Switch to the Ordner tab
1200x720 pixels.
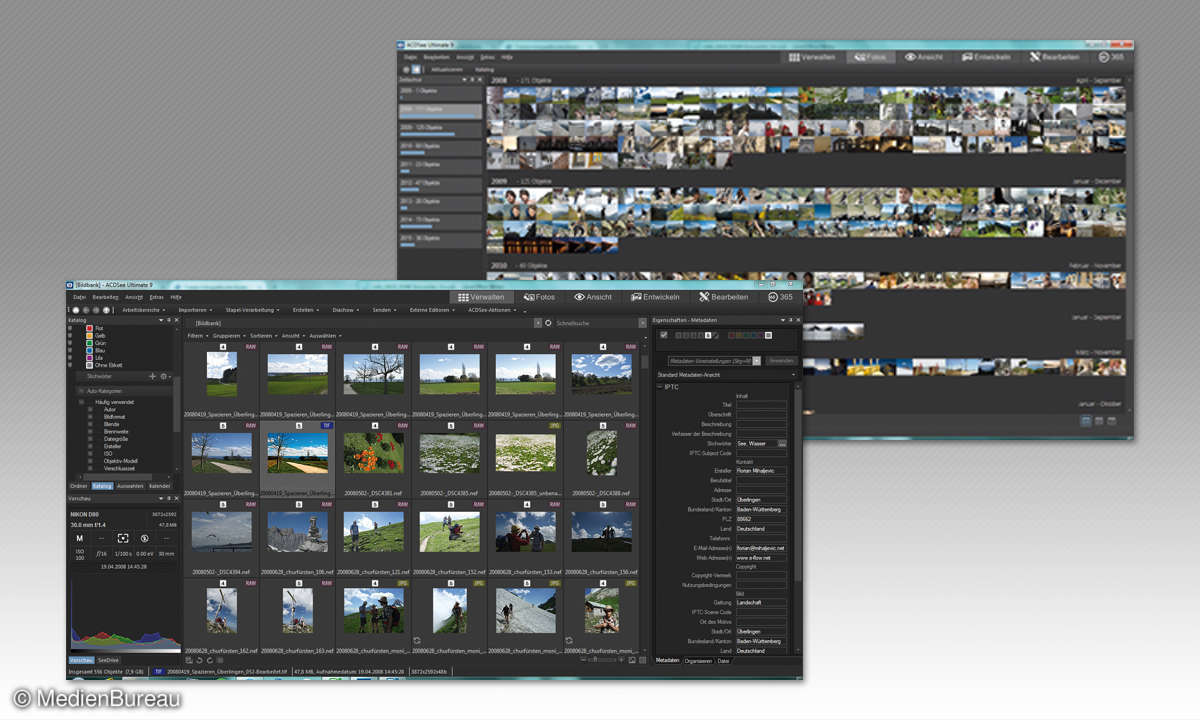point(78,486)
